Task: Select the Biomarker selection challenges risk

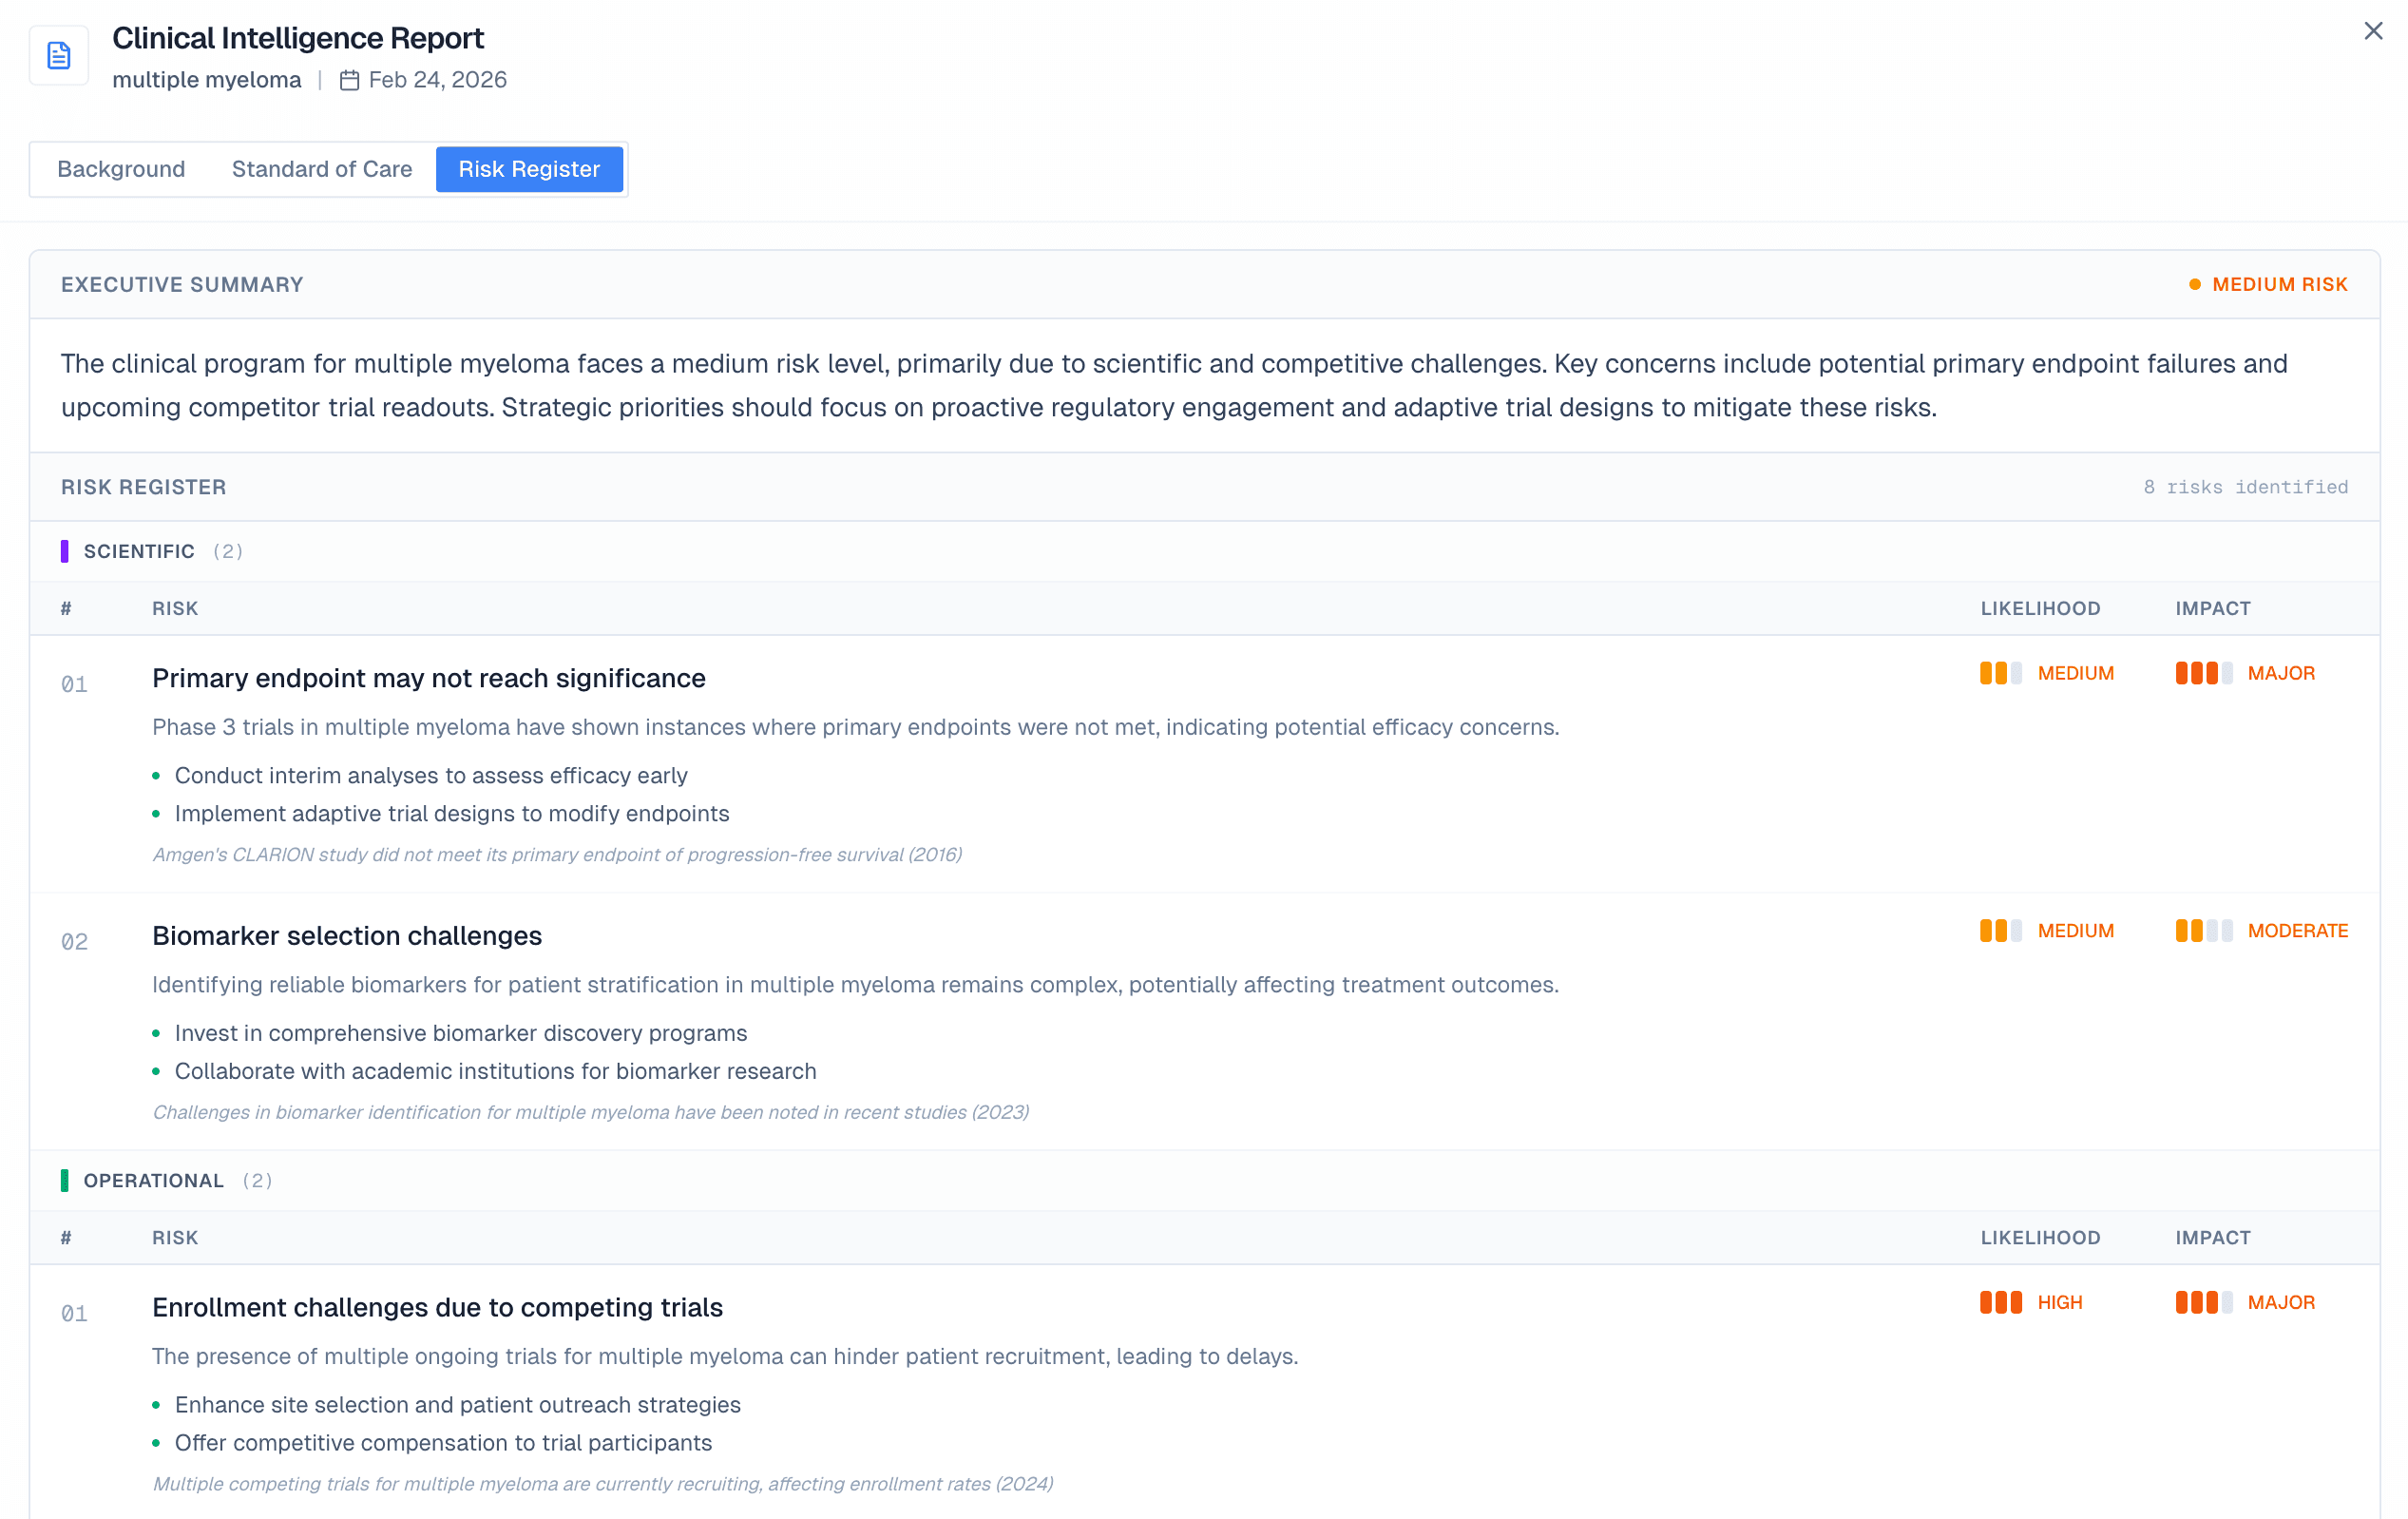Action: [x=347, y=936]
